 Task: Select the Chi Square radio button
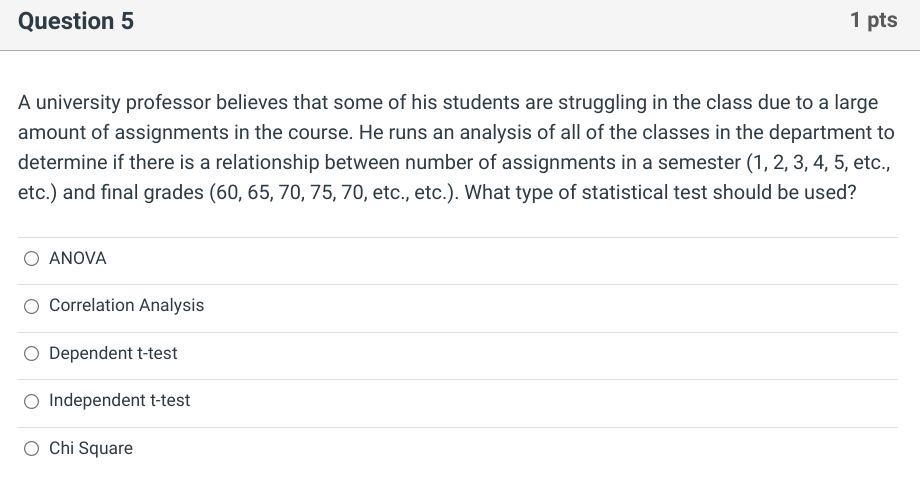point(33,449)
